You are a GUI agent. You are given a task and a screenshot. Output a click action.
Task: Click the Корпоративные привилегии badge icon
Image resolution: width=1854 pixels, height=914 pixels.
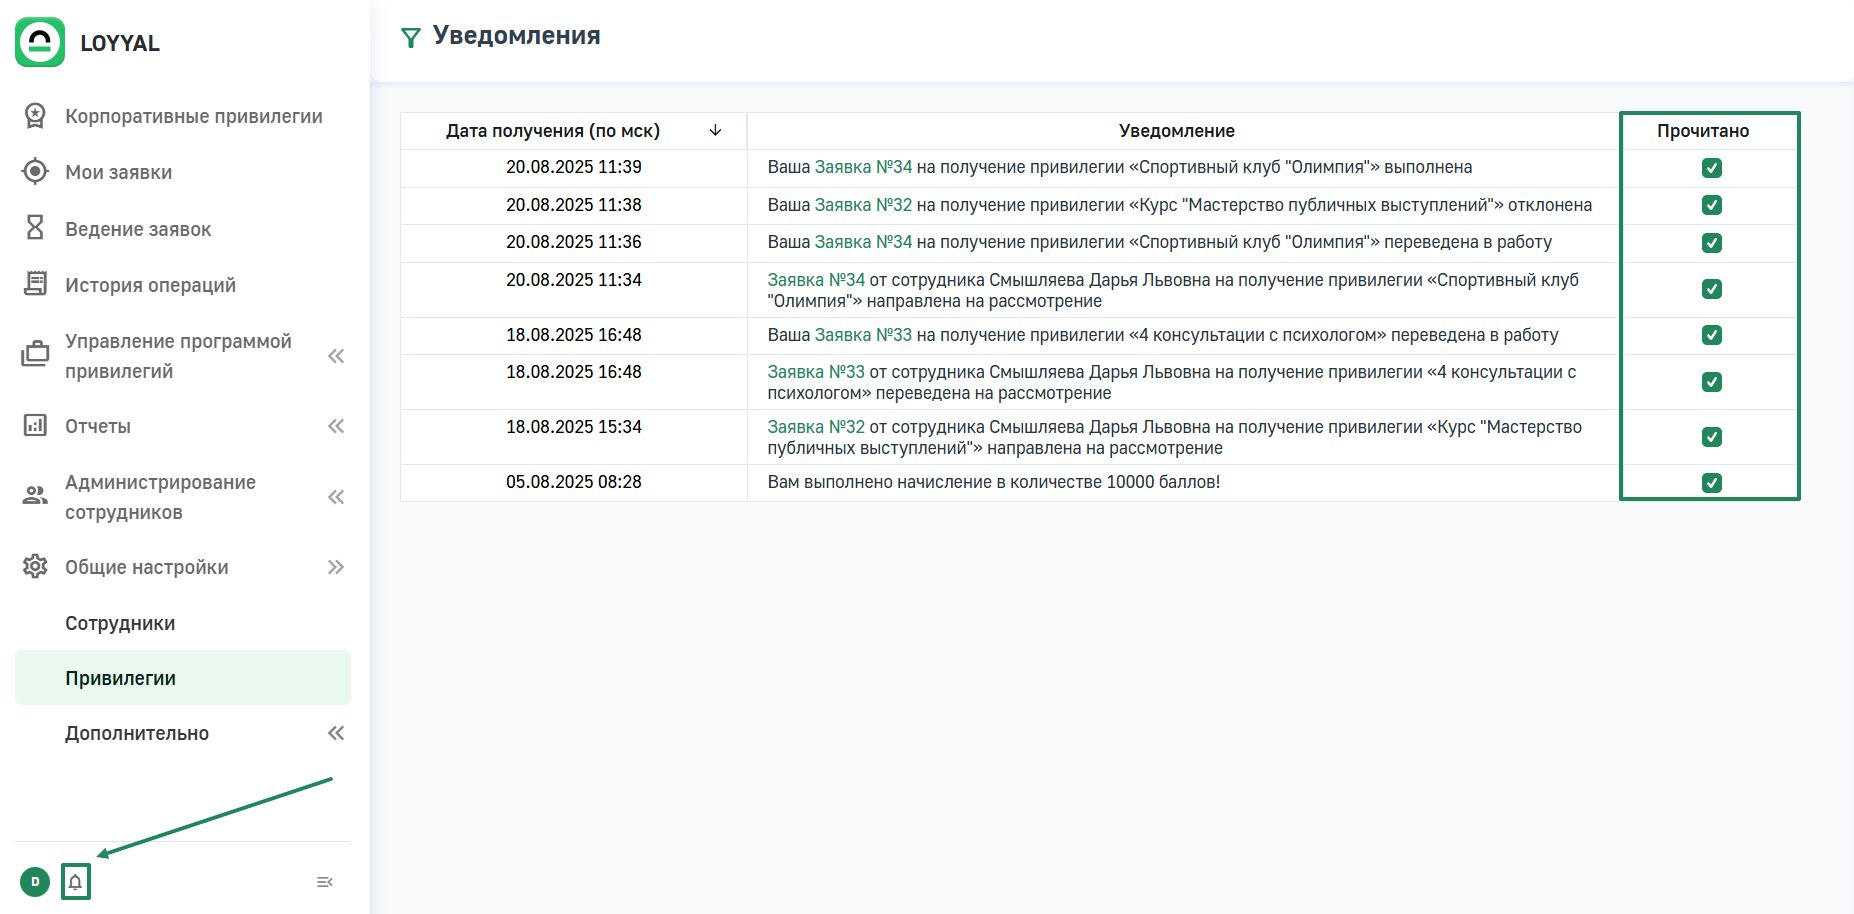click(35, 116)
